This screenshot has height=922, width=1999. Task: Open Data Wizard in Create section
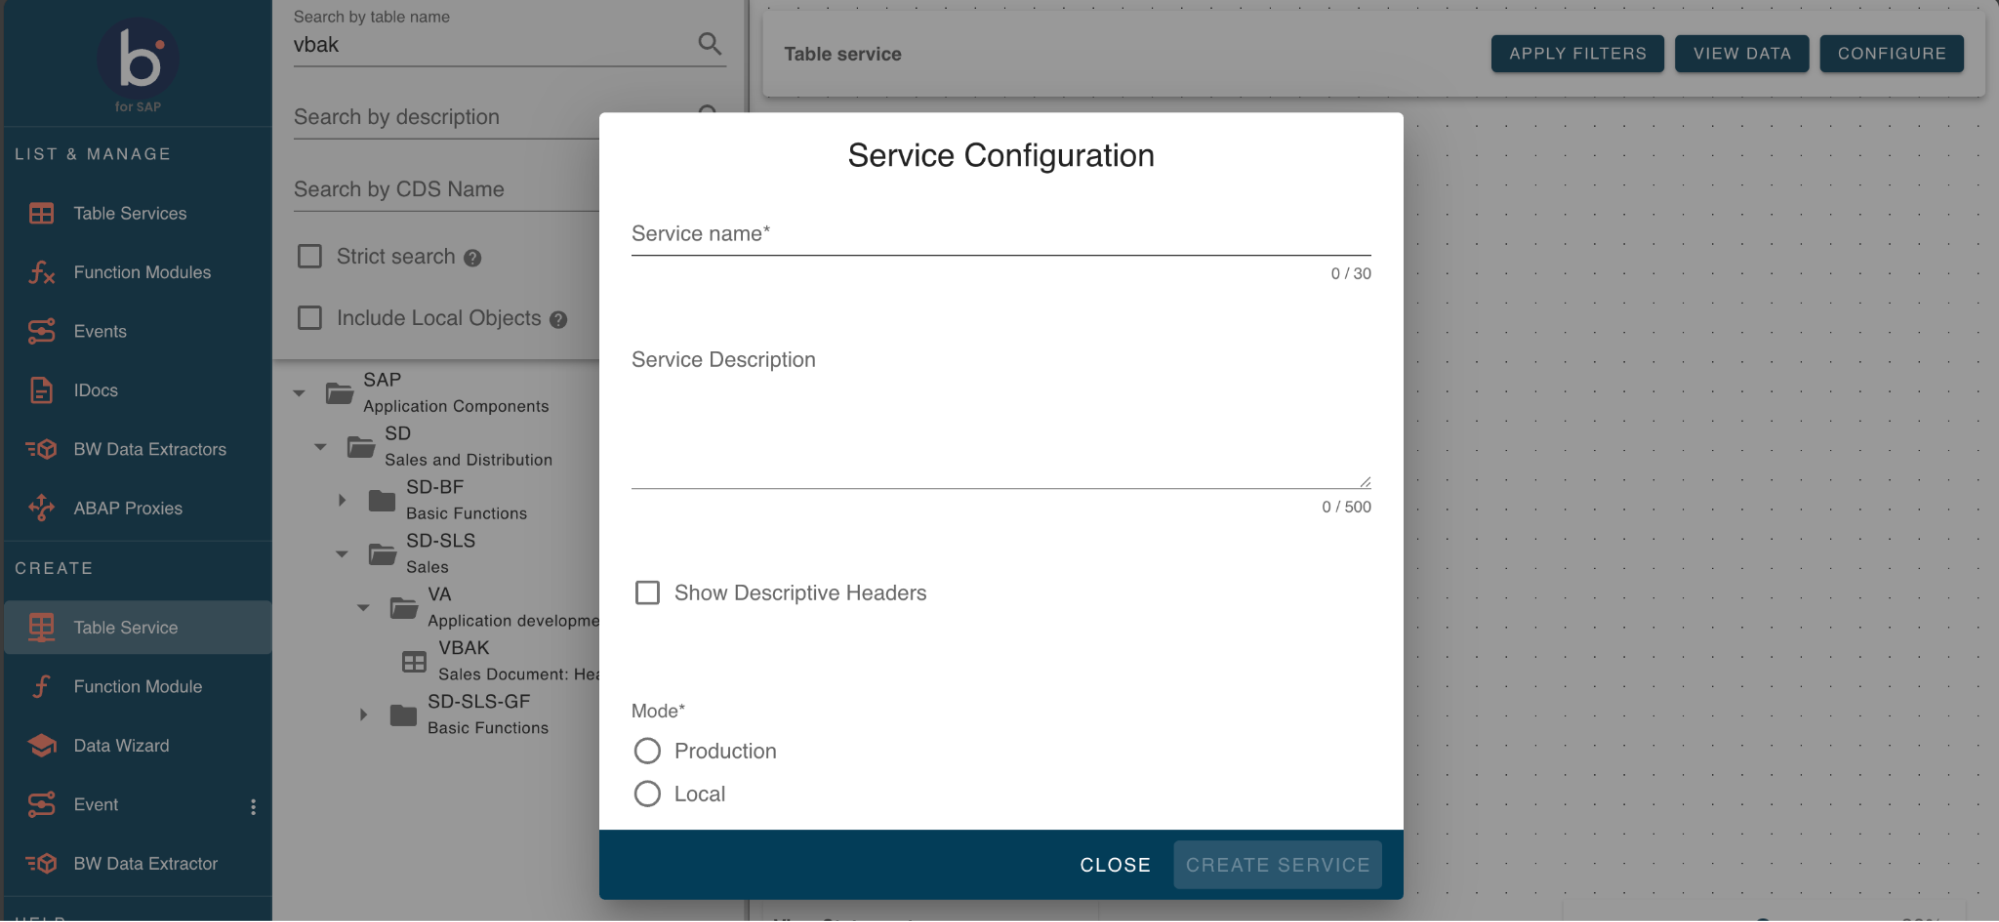click(121, 745)
